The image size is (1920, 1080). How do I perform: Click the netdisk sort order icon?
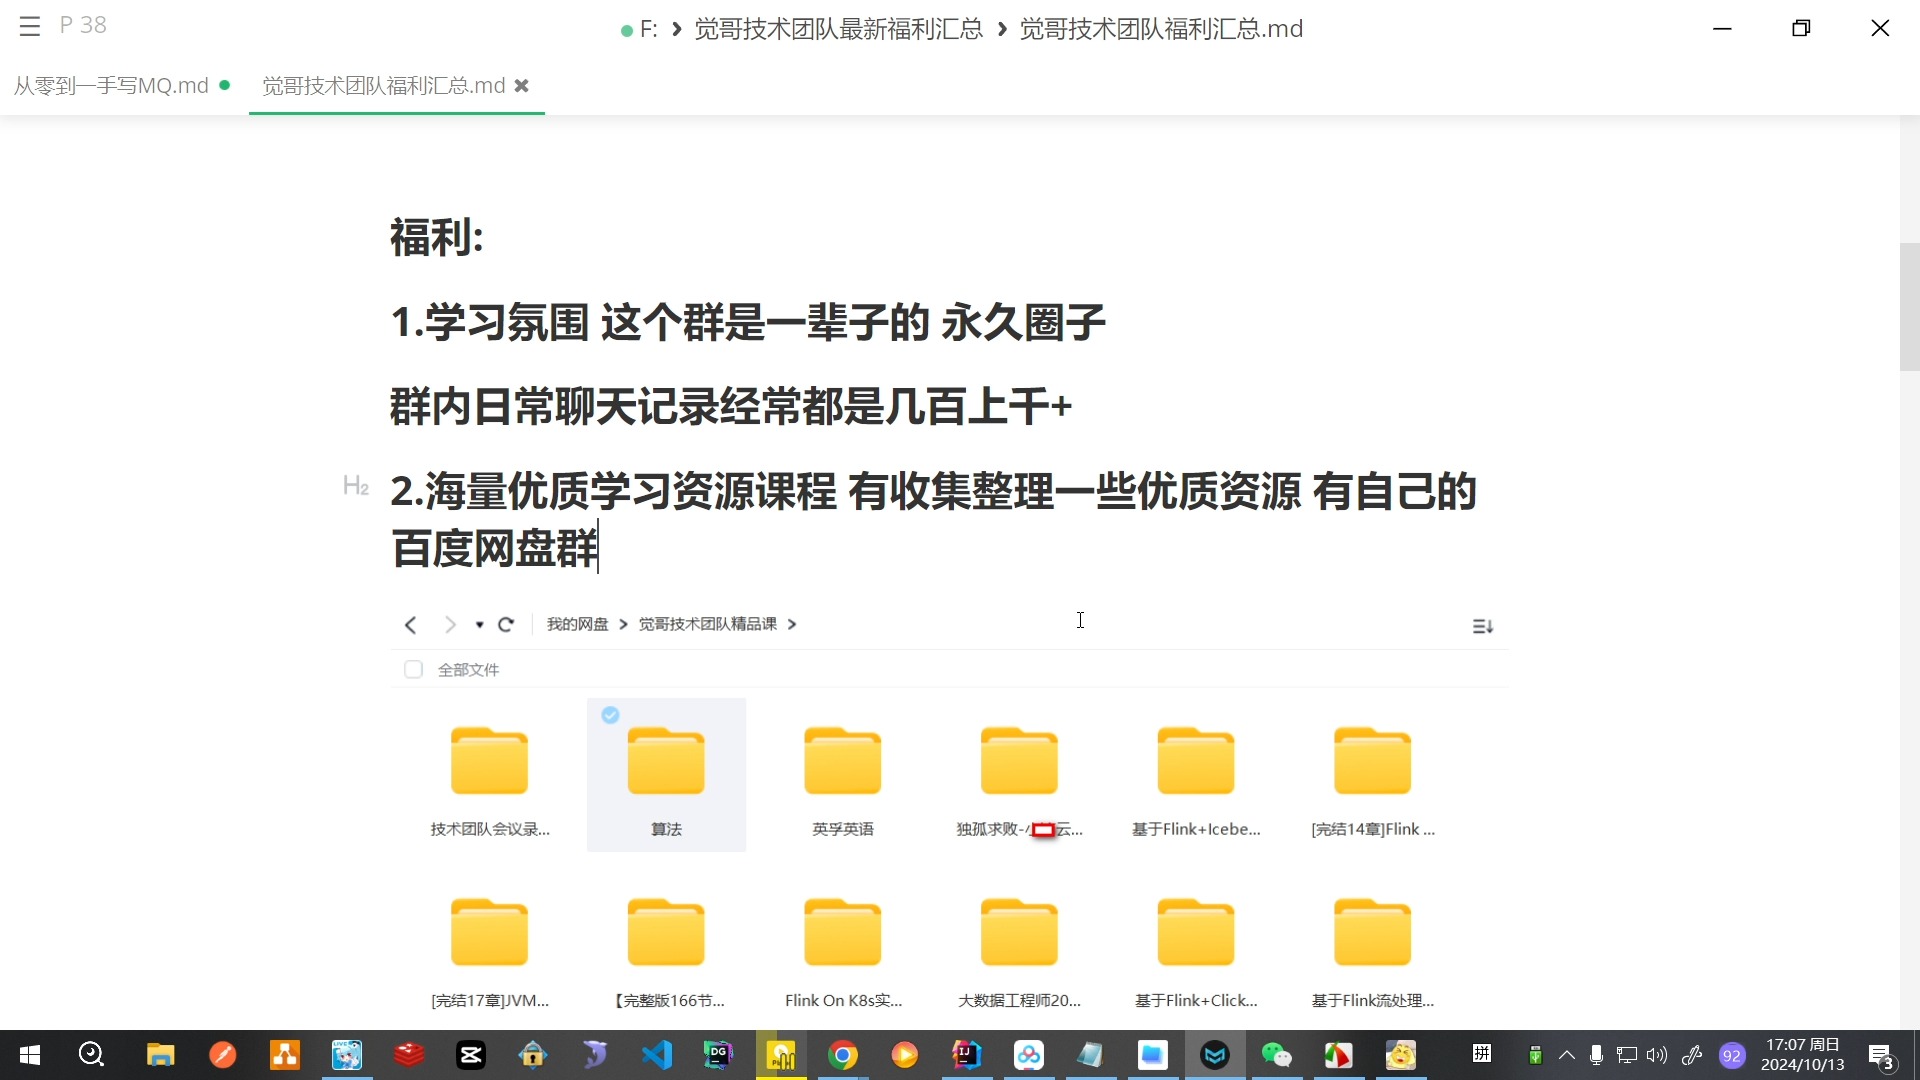[x=1483, y=626]
